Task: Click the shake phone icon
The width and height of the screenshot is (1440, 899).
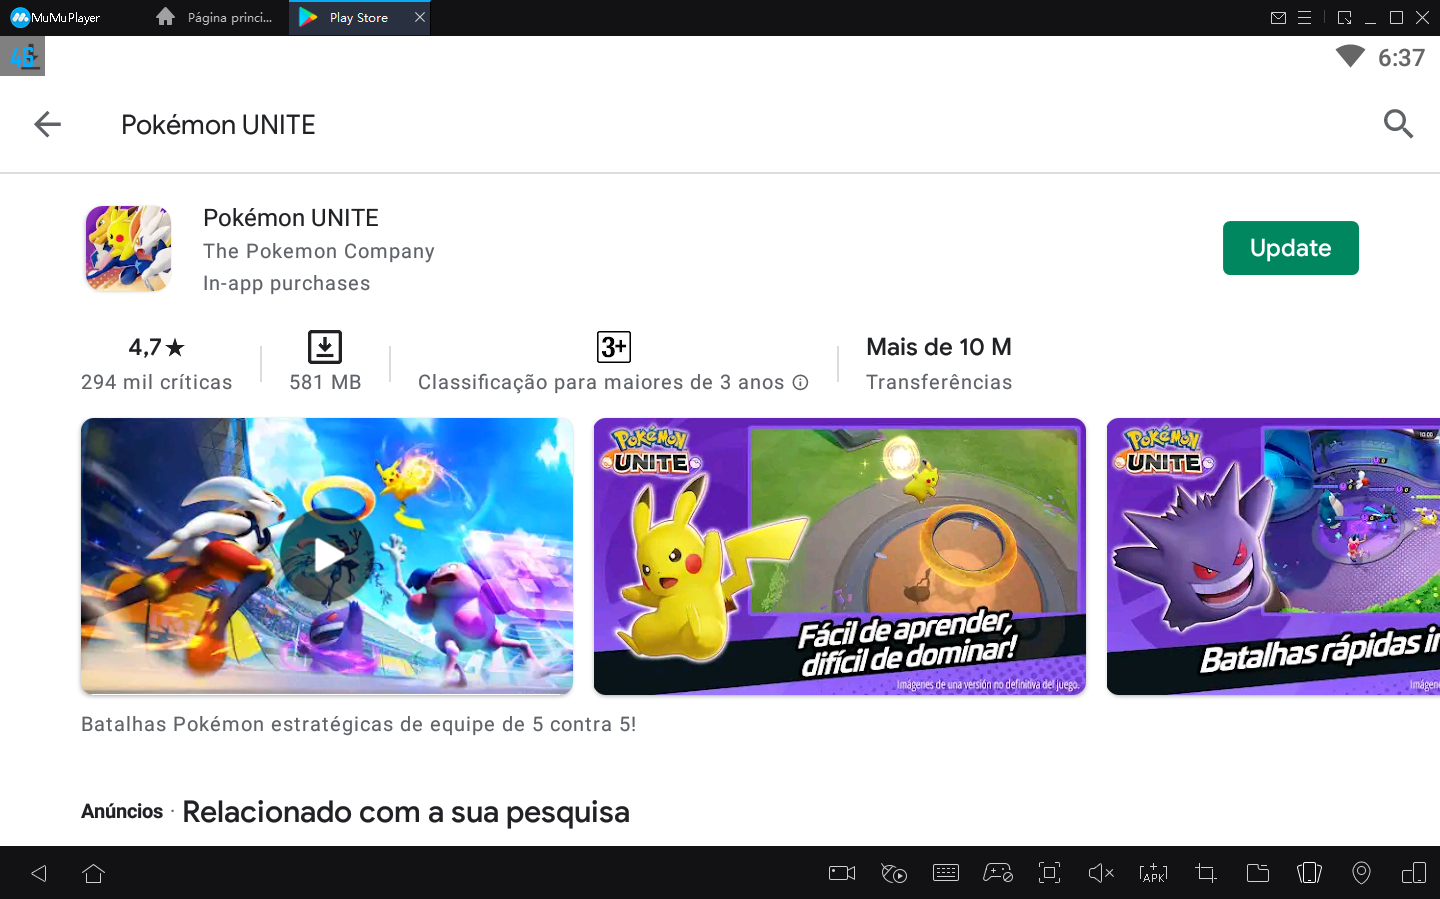Action: click(x=1309, y=872)
